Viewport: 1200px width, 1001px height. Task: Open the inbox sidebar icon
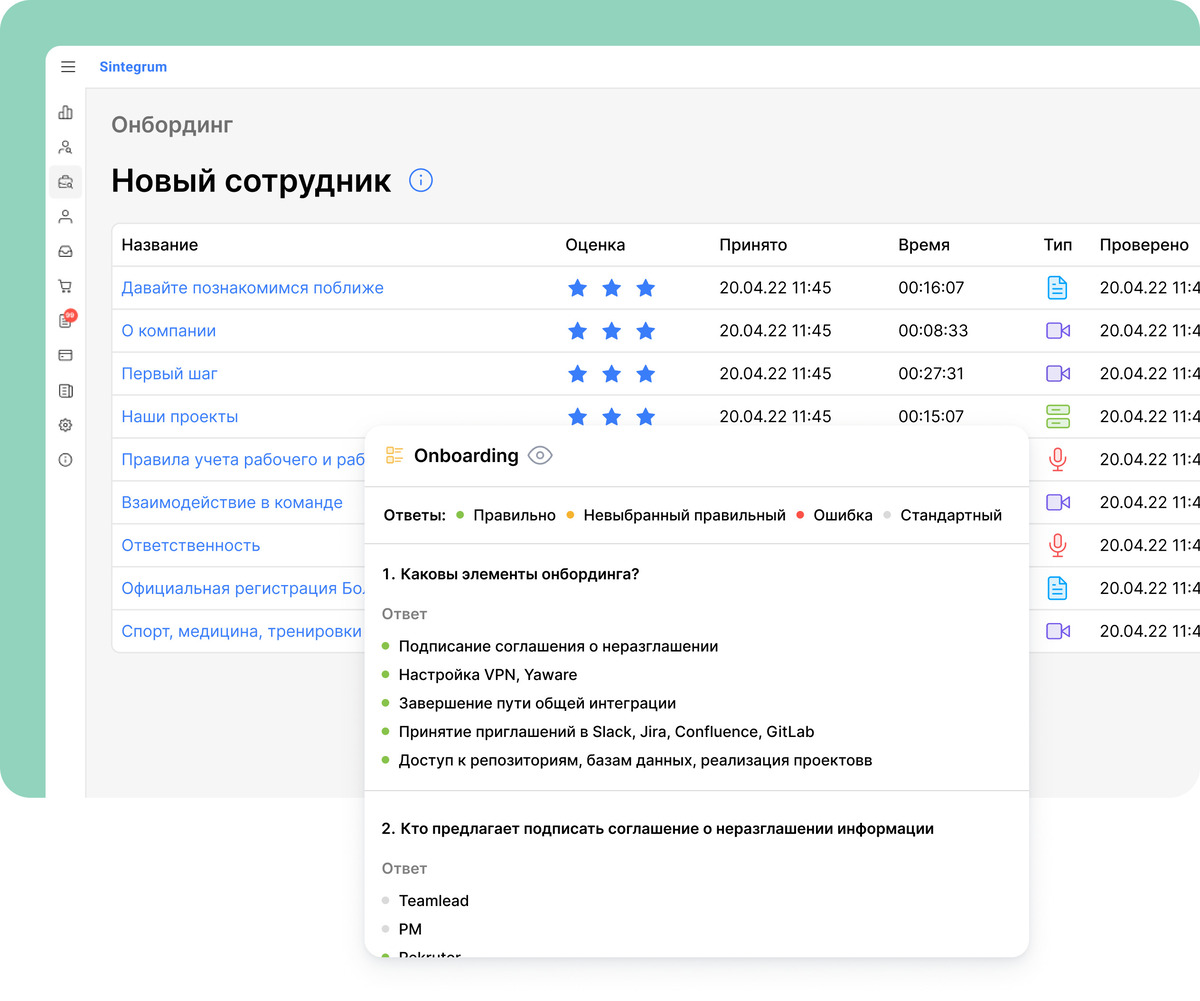(66, 251)
